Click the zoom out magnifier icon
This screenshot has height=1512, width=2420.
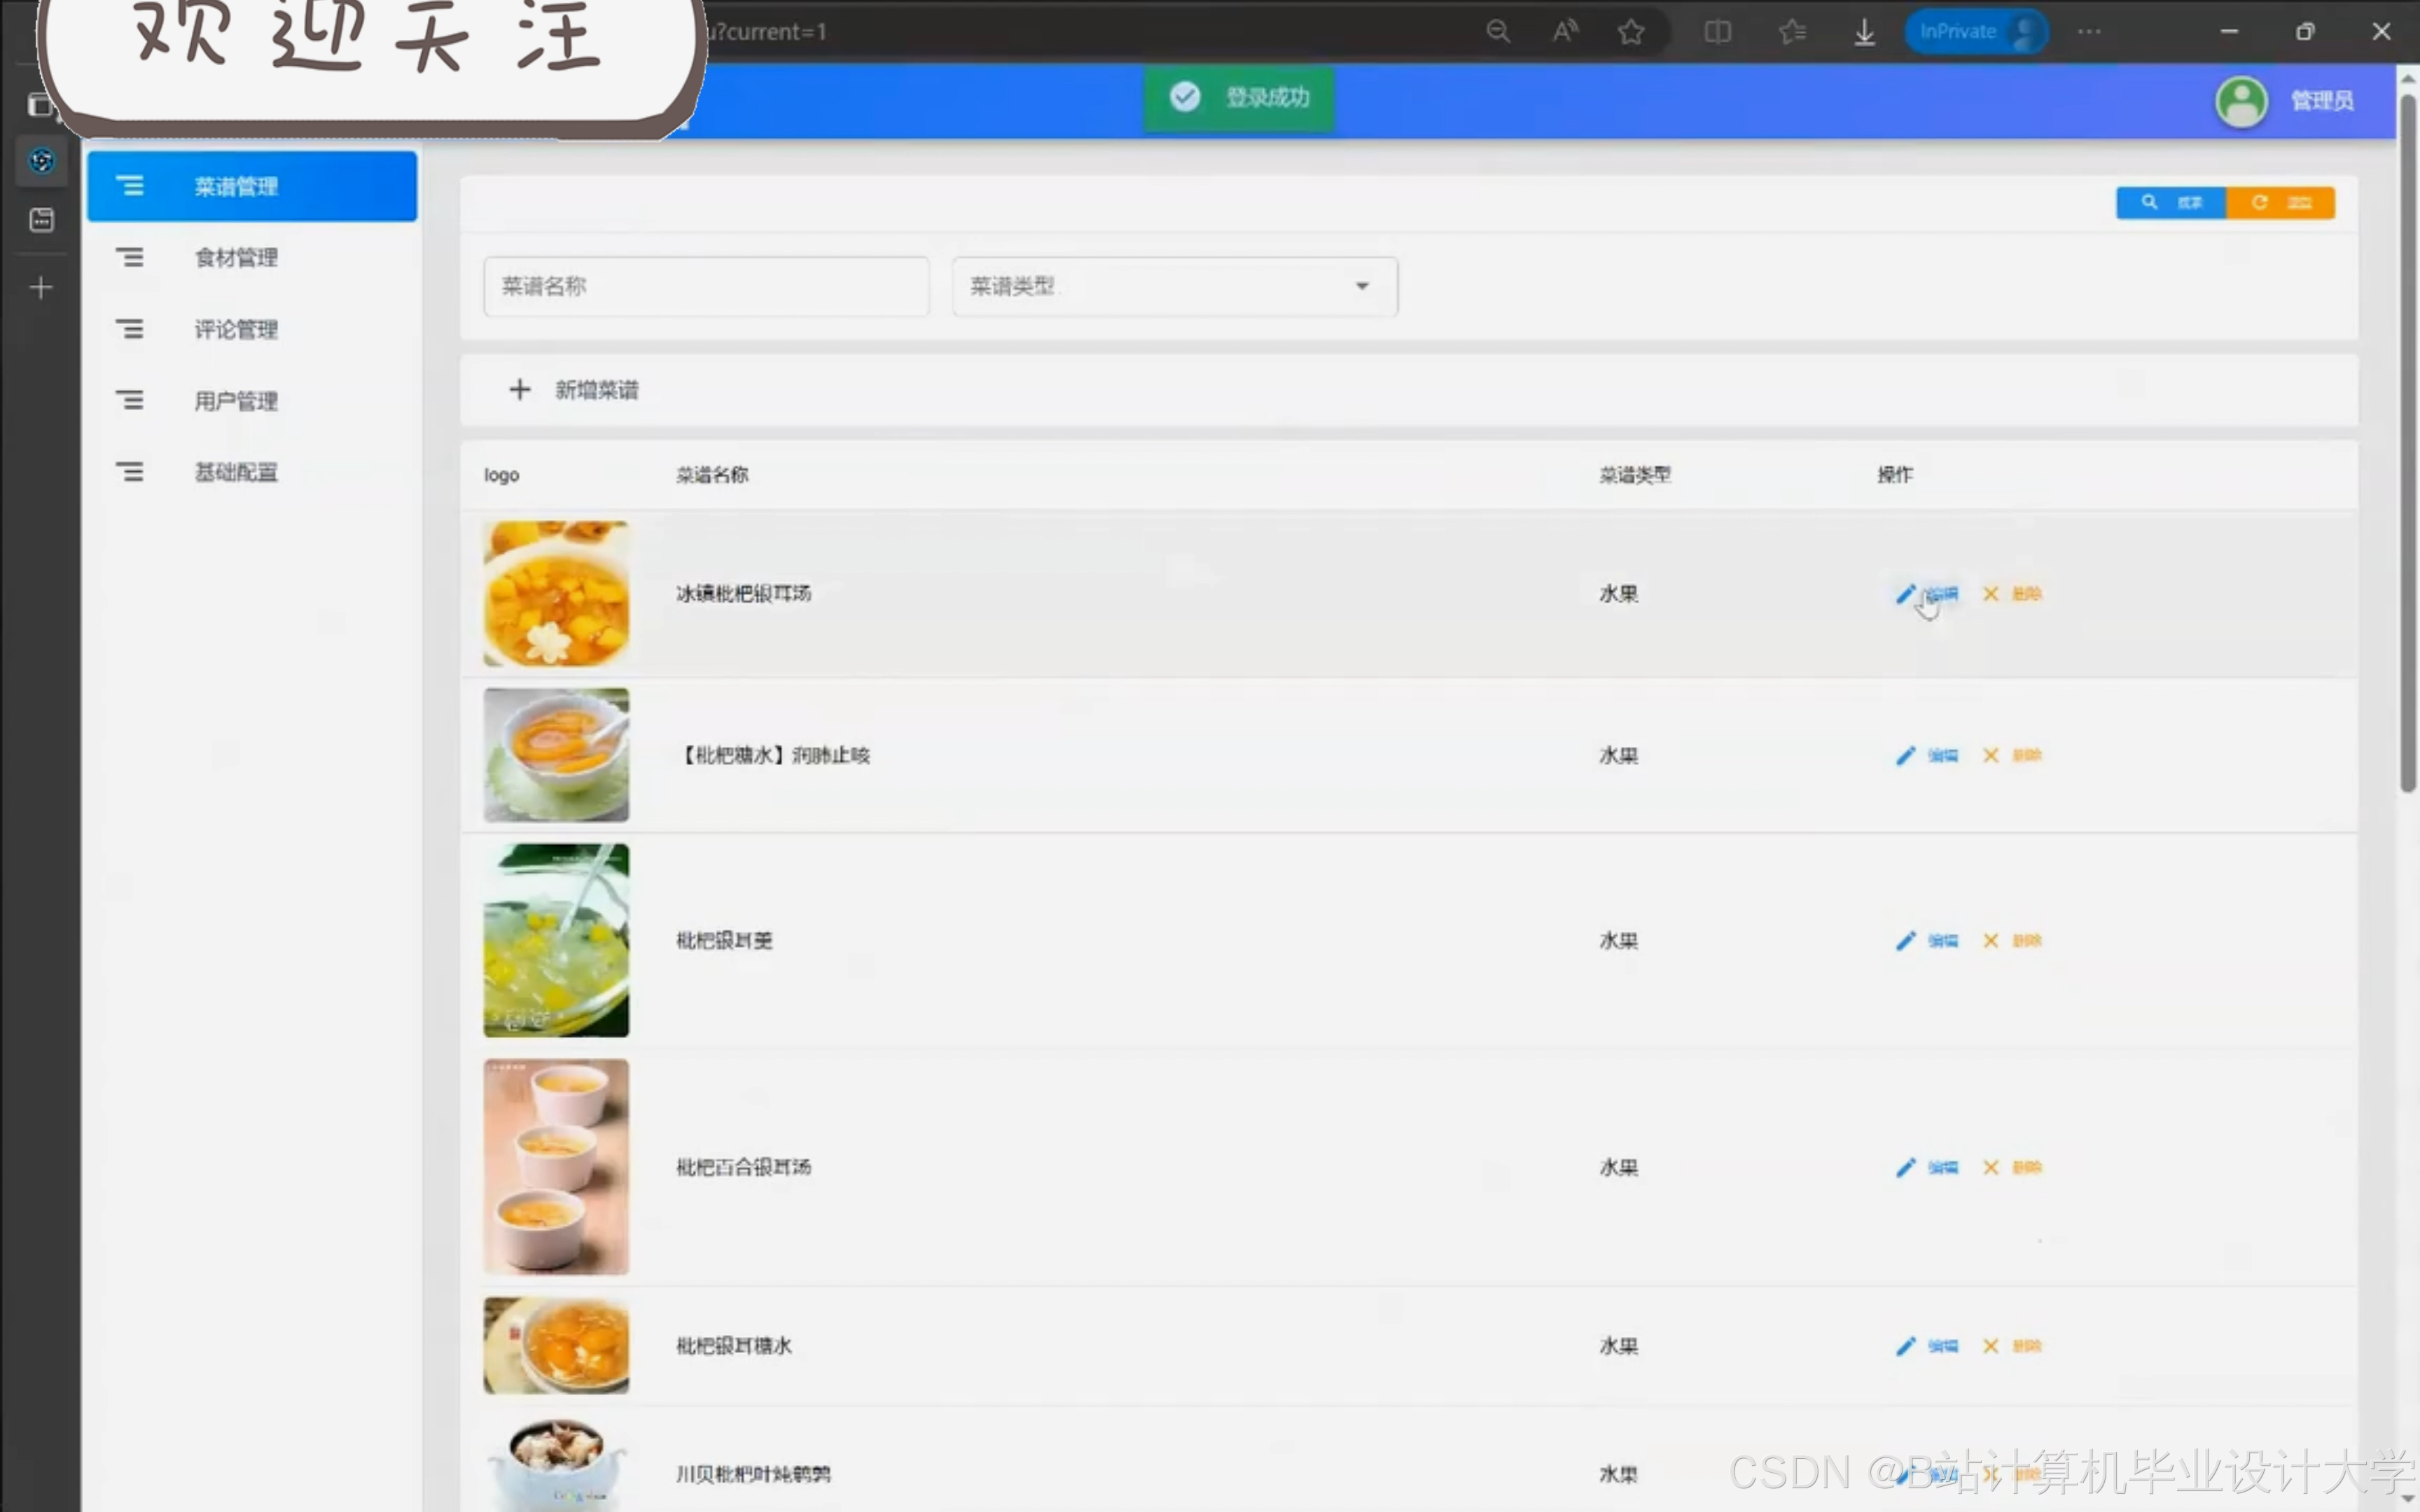1497,32
